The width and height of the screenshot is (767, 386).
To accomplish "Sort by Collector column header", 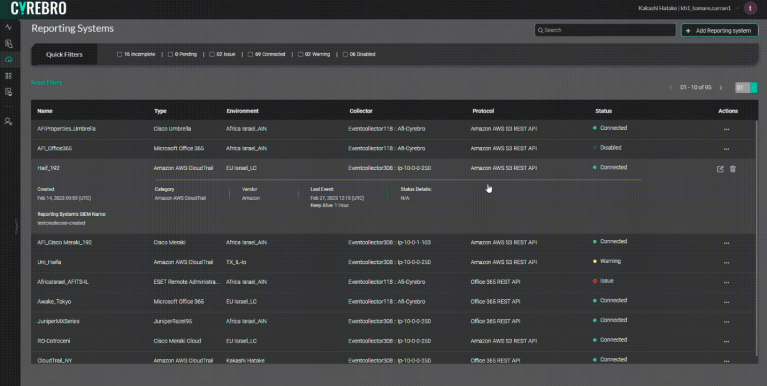I will coord(361,111).
